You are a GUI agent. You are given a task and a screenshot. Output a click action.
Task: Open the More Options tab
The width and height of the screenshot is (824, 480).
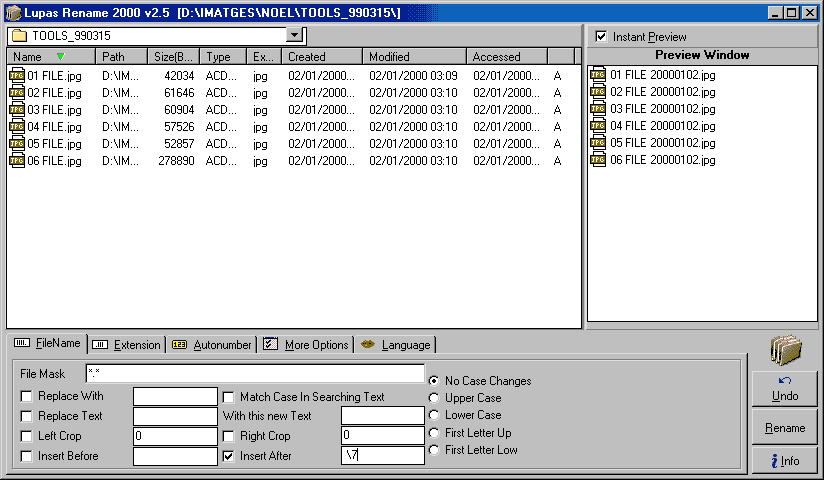pos(306,345)
